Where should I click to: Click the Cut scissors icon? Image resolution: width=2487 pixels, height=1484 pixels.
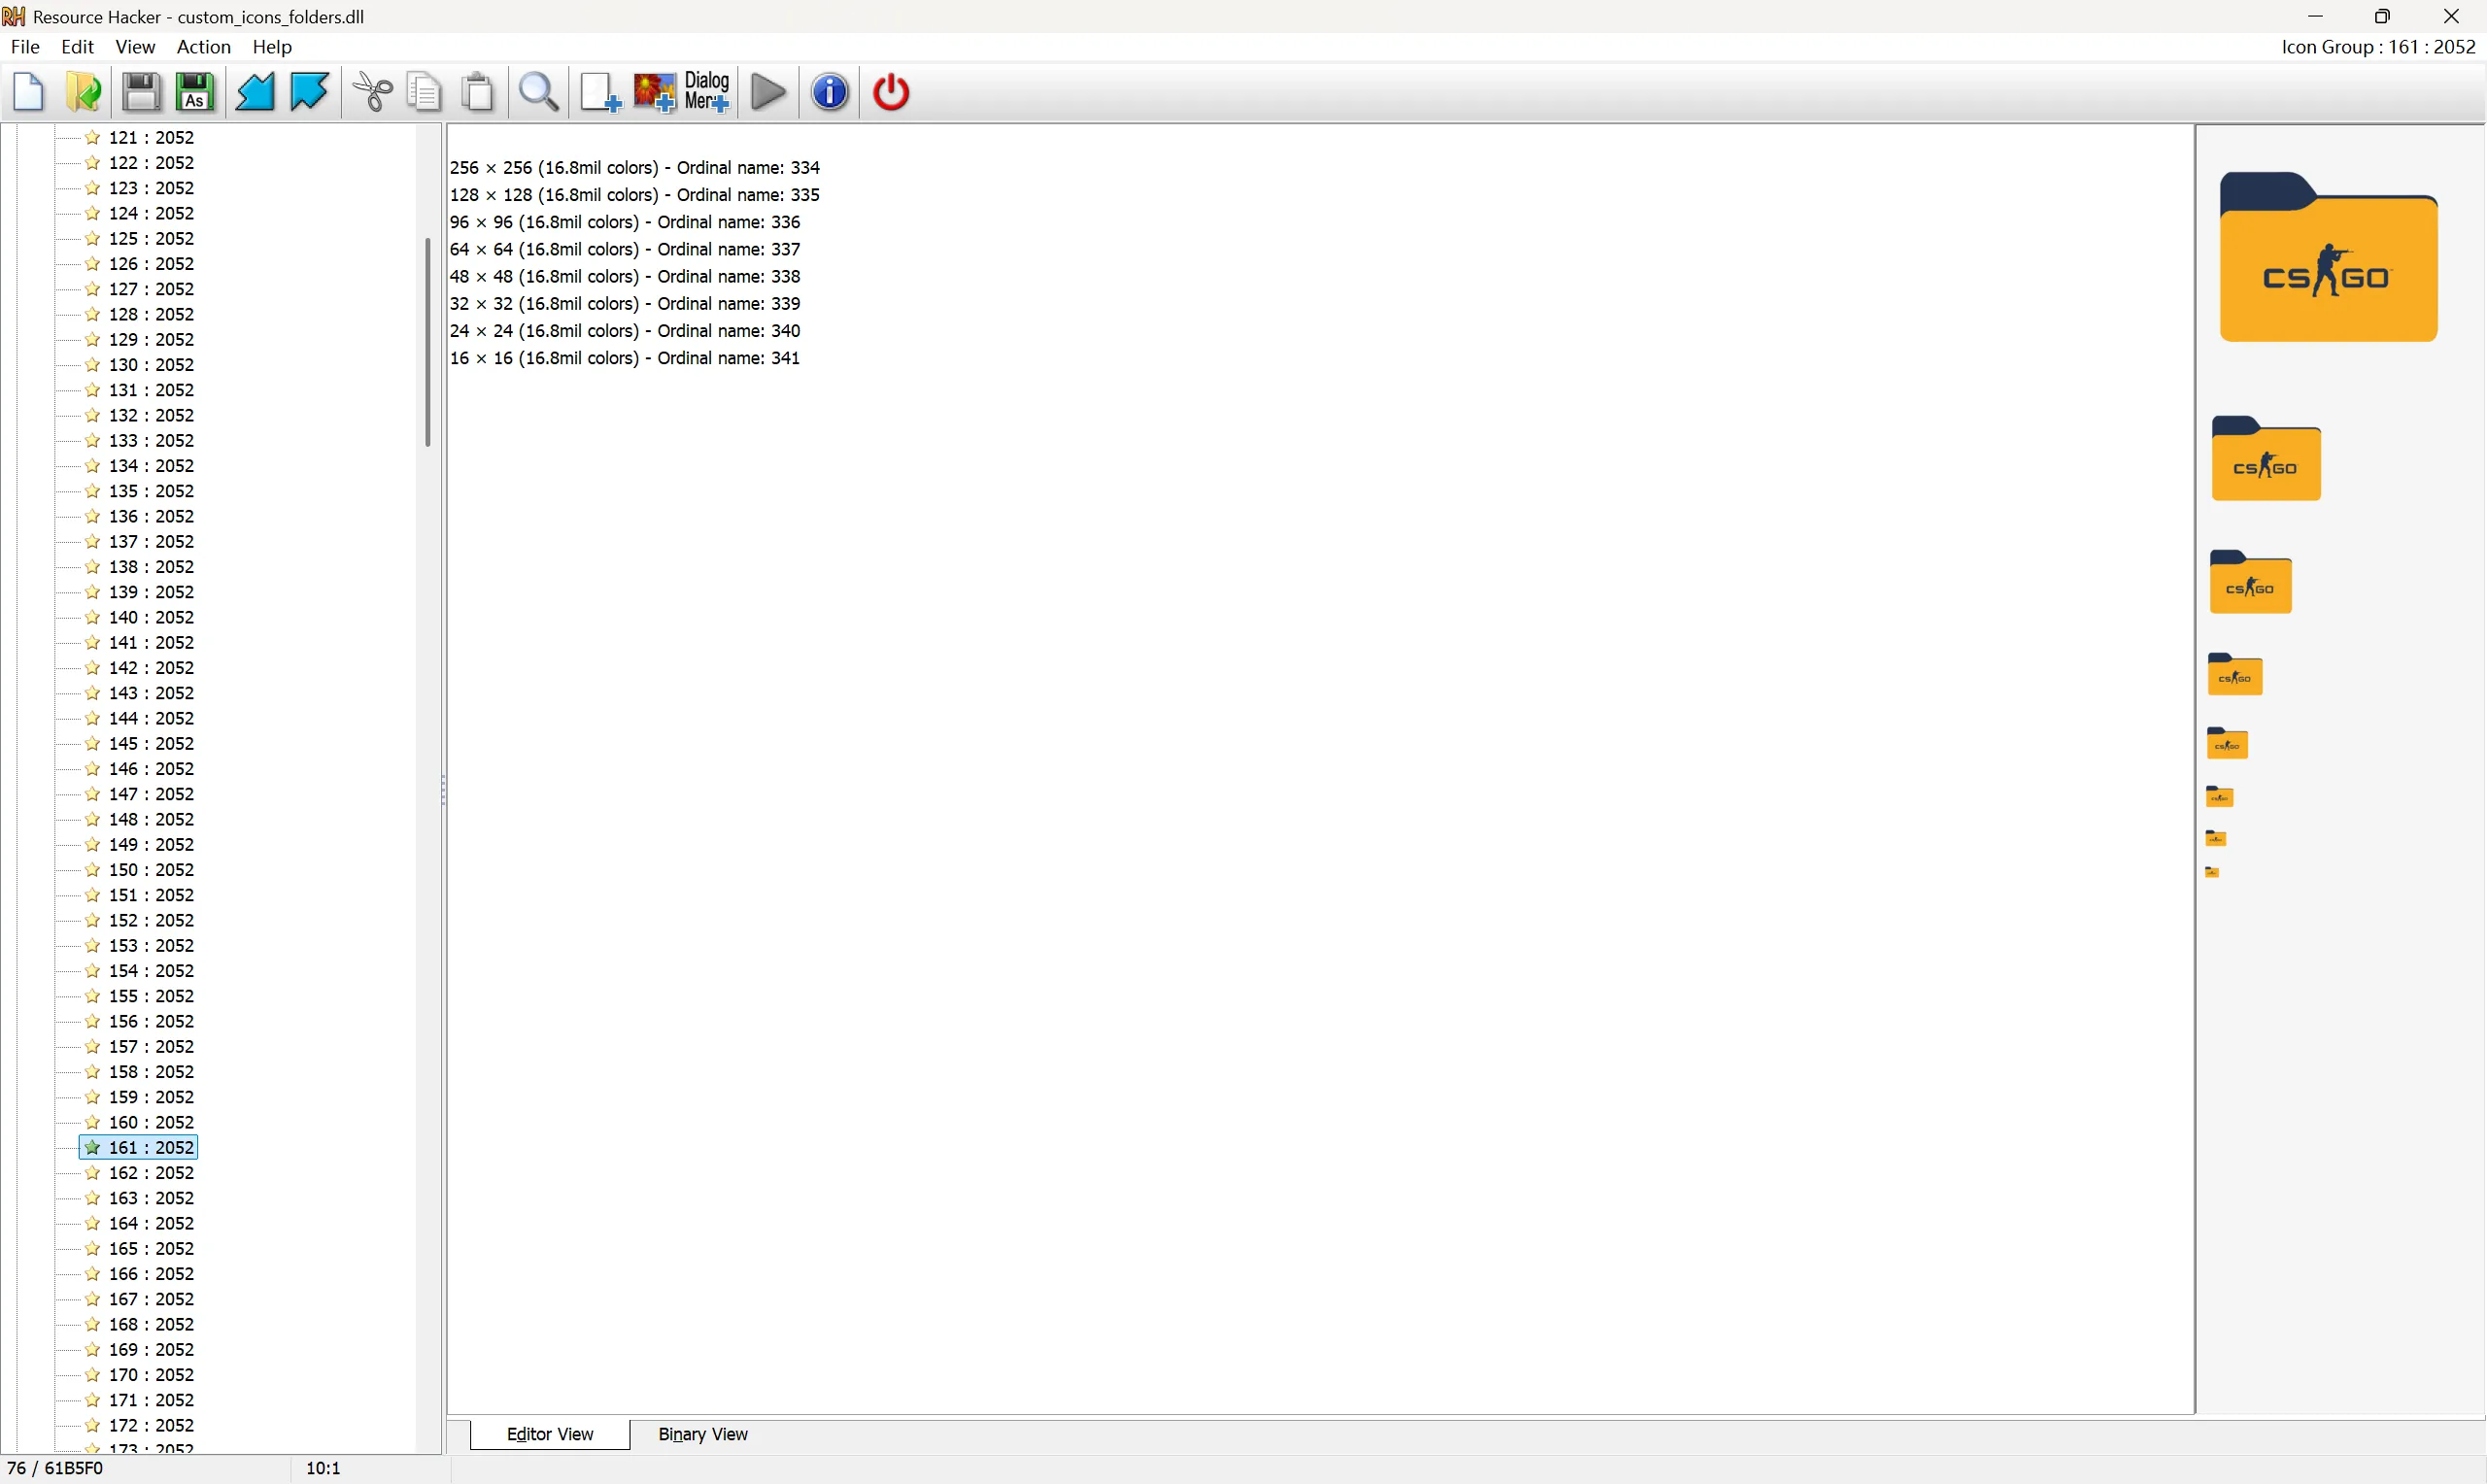373,92
